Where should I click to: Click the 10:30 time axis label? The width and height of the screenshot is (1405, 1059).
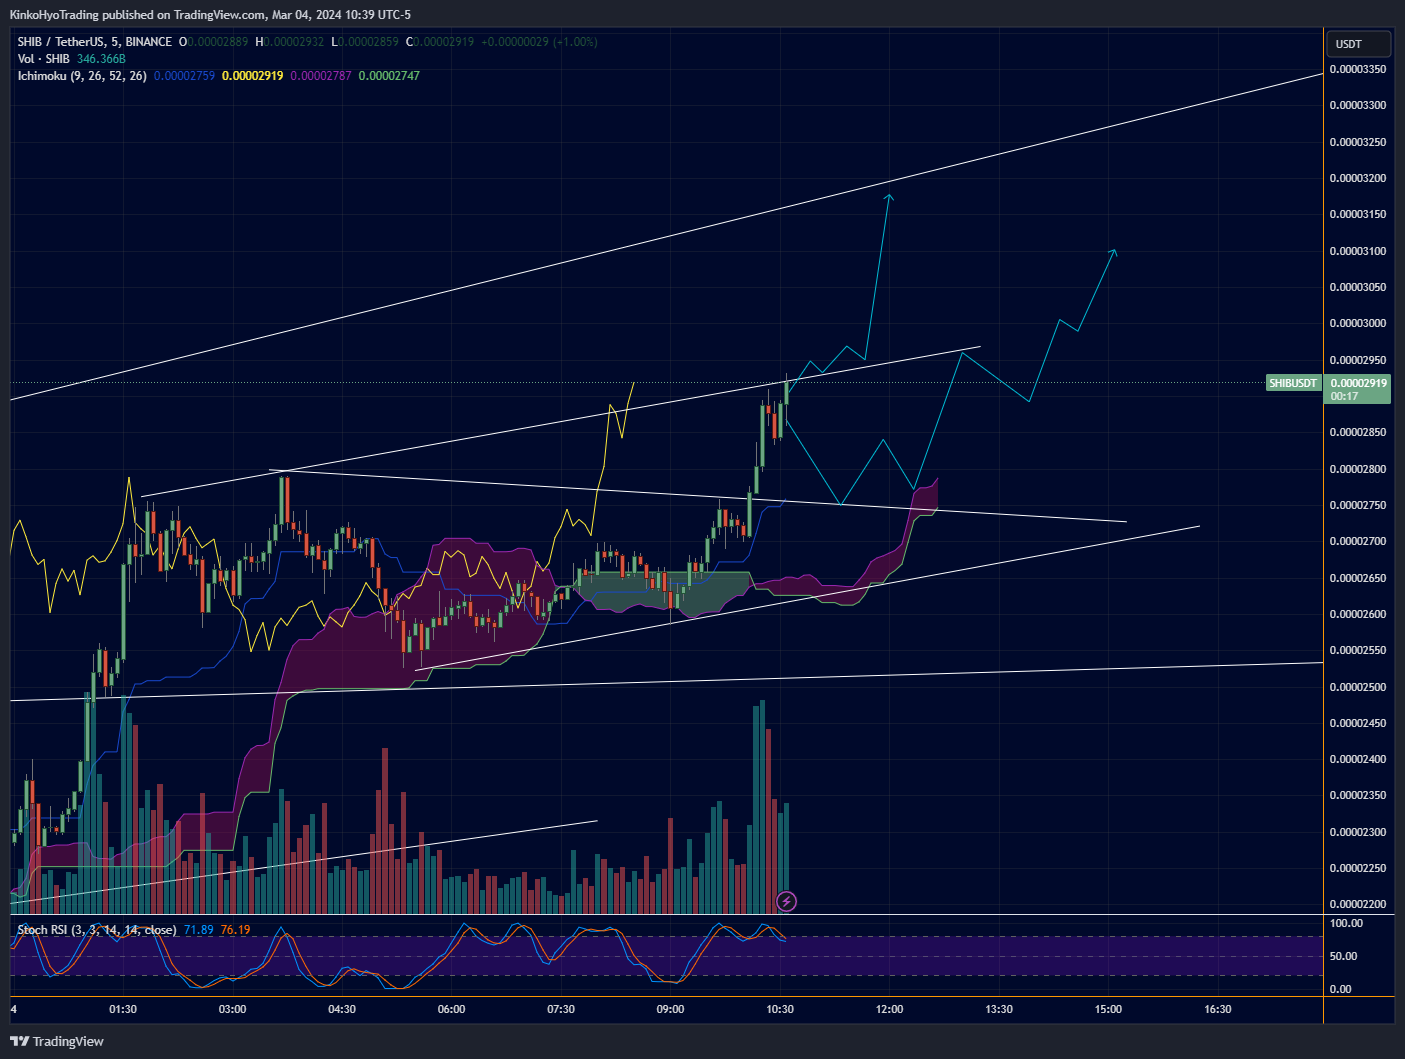coord(780,1009)
